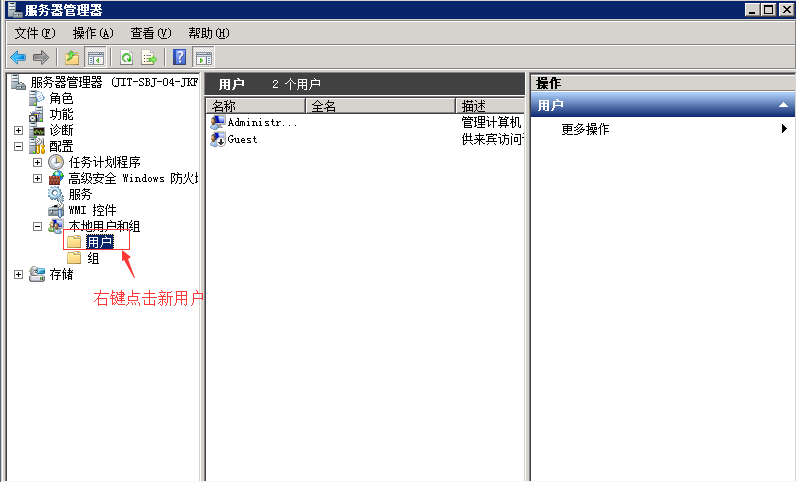Viewport: 796px width, 482px height.
Task: Click the 功能 (Features) tree icon
Action: coord(36,115)
